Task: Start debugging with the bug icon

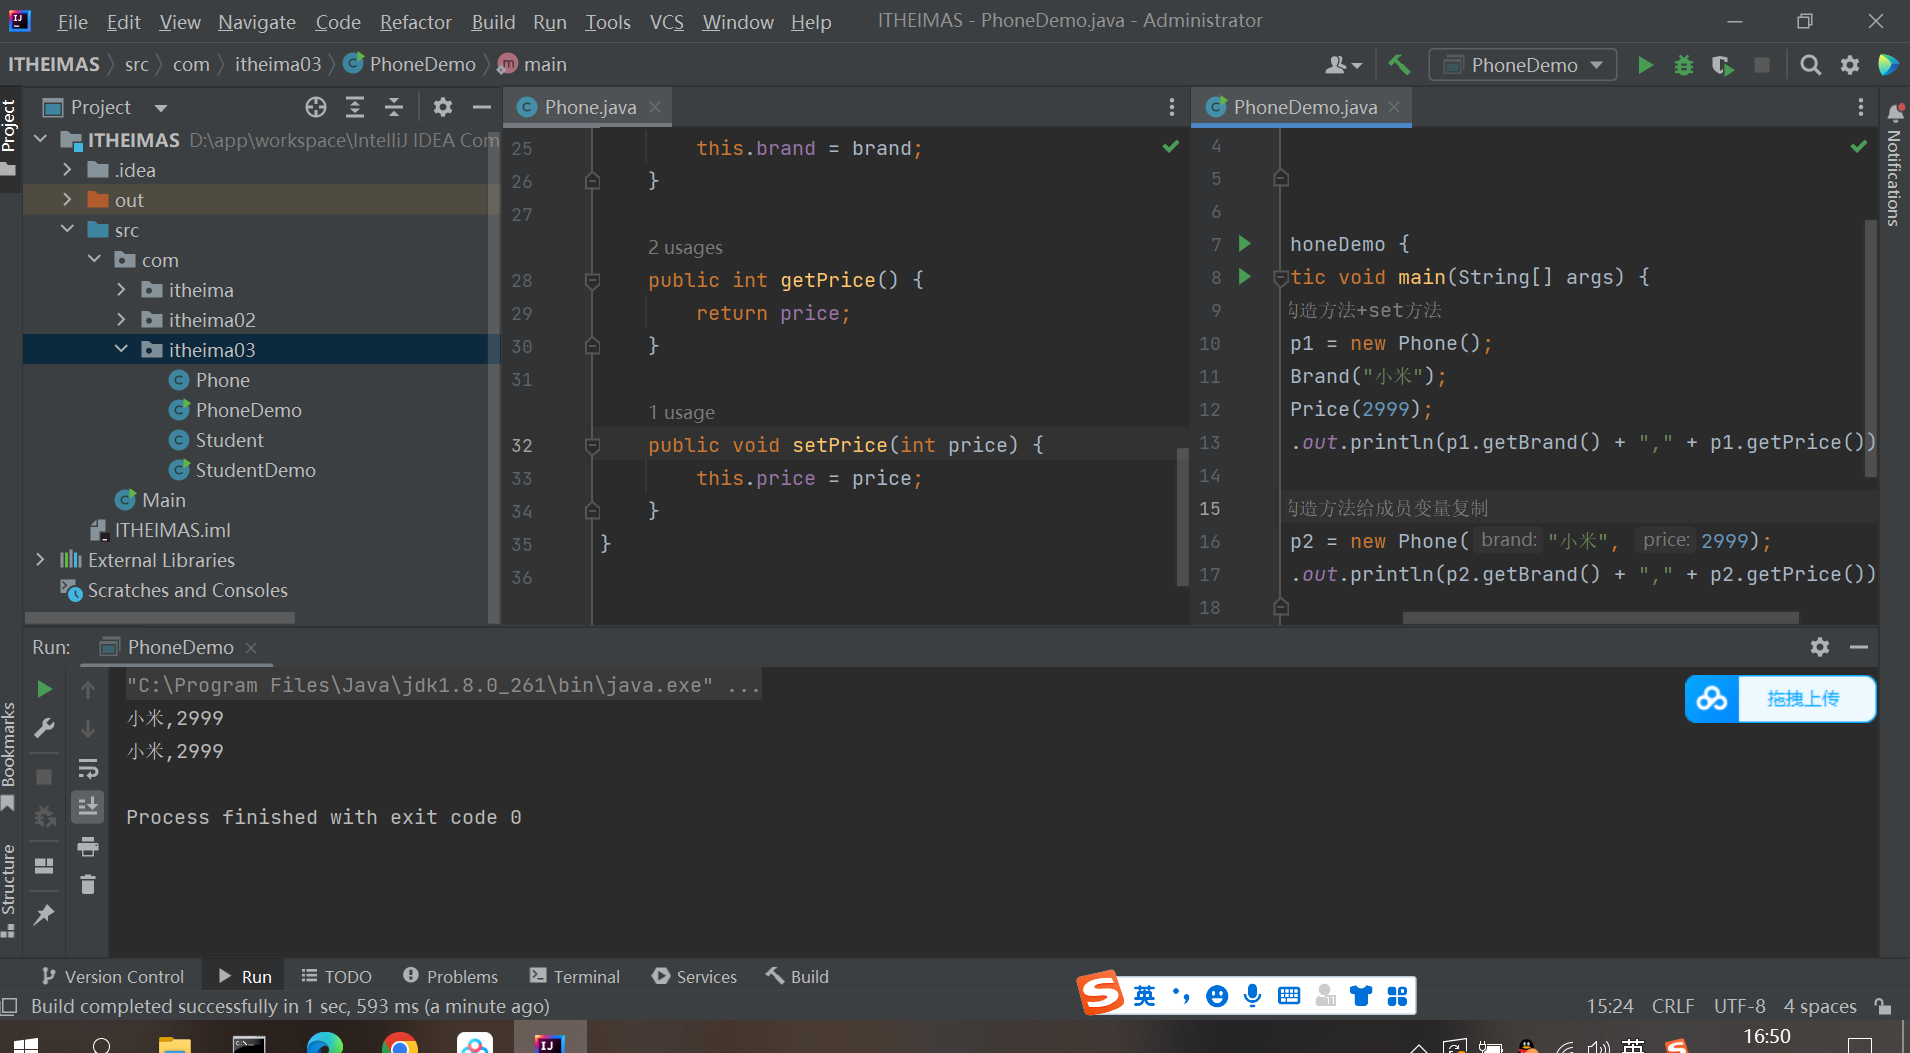Action: (1684, 65)
